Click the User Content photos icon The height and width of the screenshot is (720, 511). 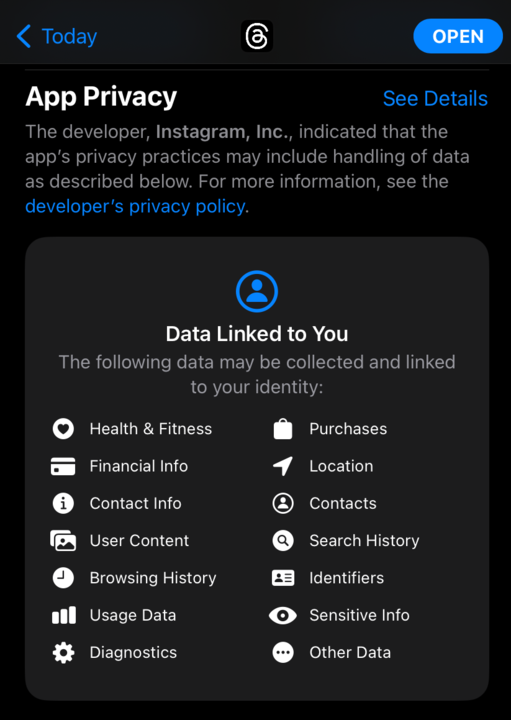click(x=63, y=540)
